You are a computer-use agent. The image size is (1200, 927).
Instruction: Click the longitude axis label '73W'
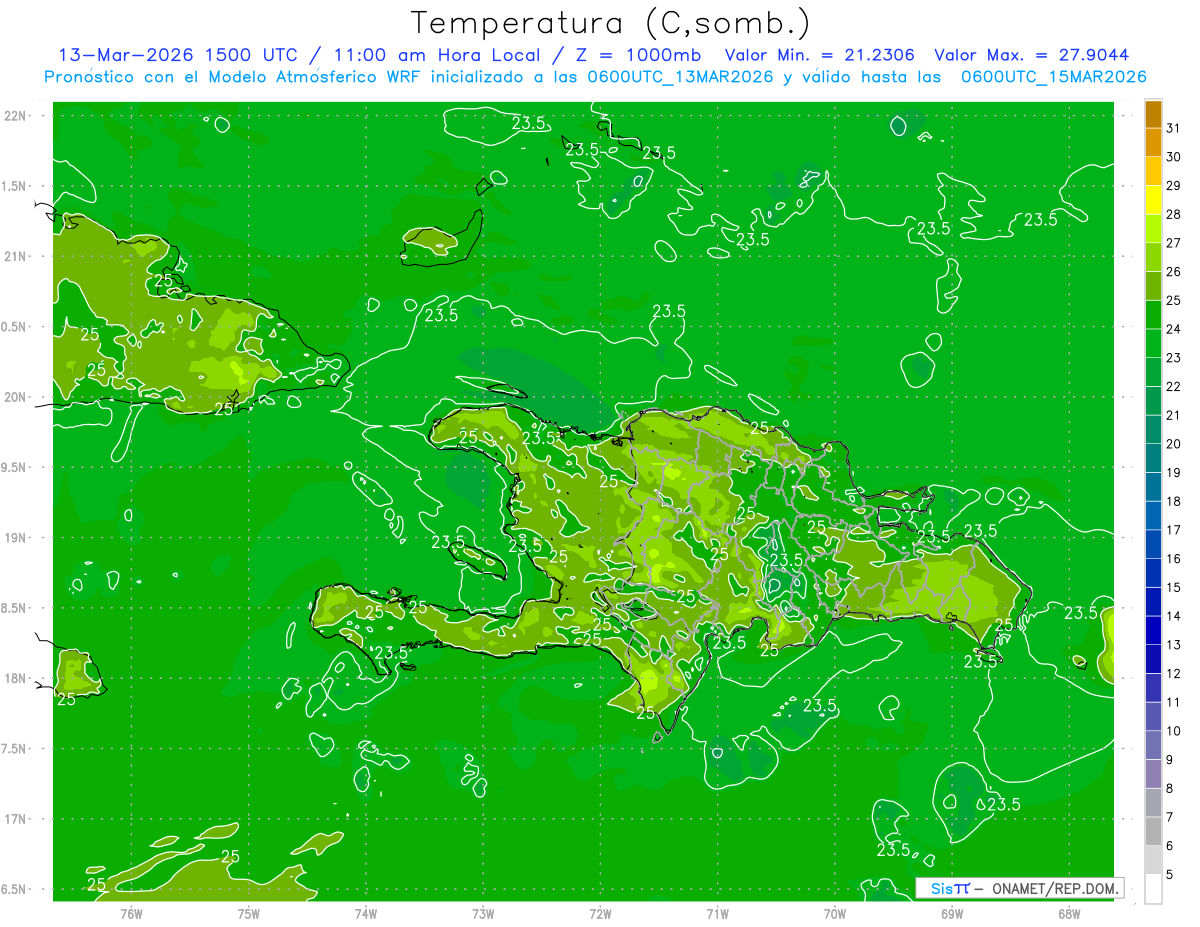point(483,914)
